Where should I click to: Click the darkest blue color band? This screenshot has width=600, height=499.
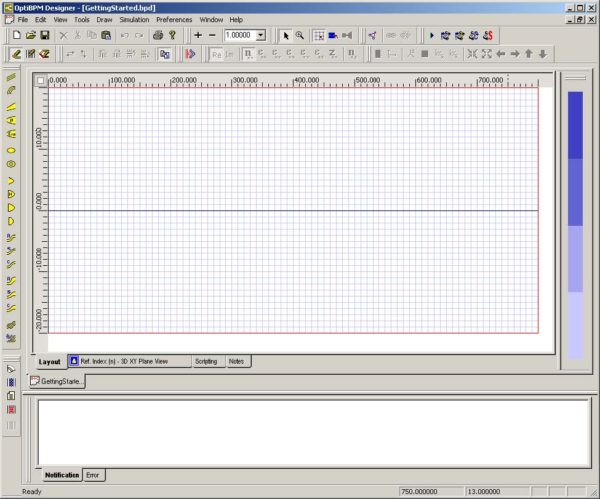[575, 125]
